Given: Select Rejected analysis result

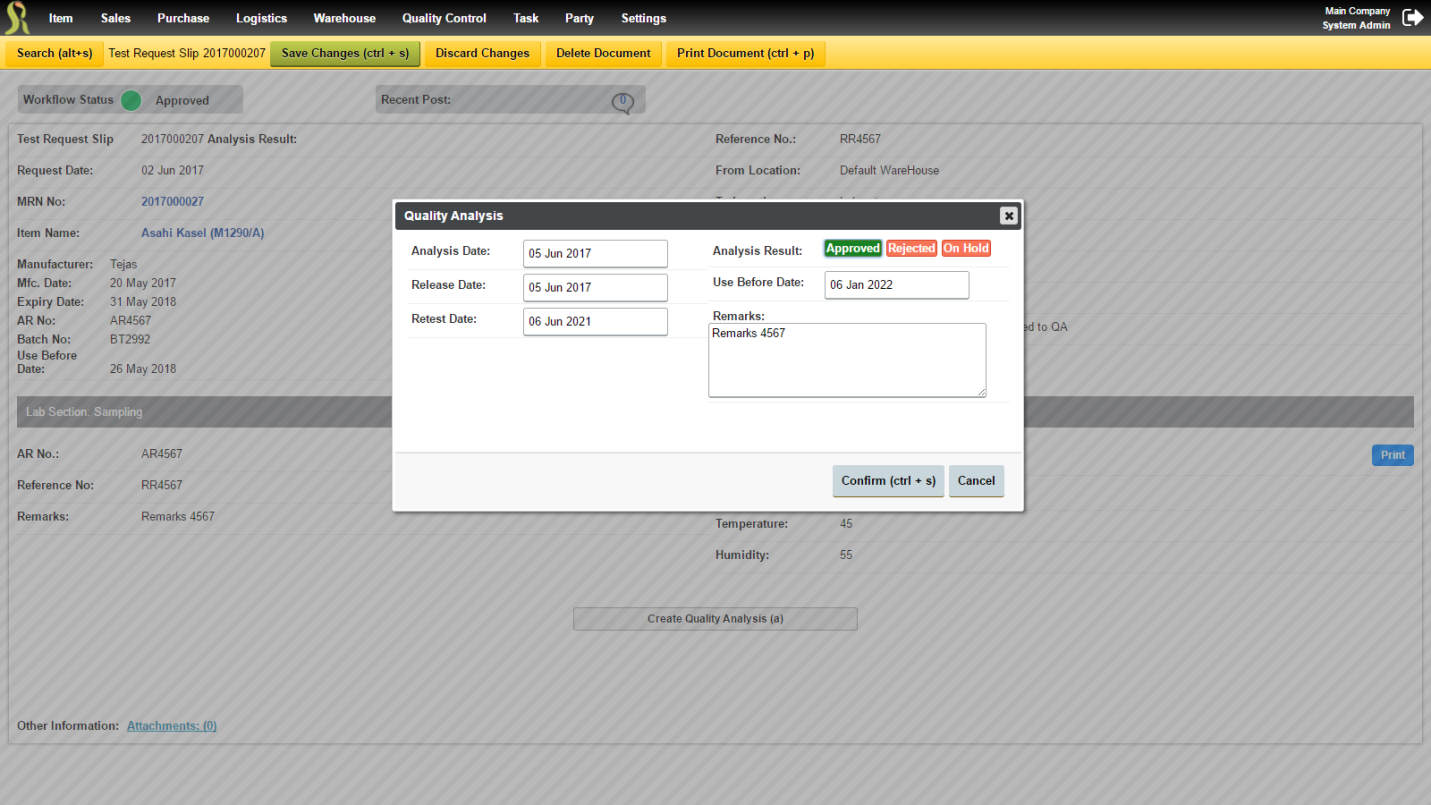Looking at the screenshot, I should click(911, 247).
